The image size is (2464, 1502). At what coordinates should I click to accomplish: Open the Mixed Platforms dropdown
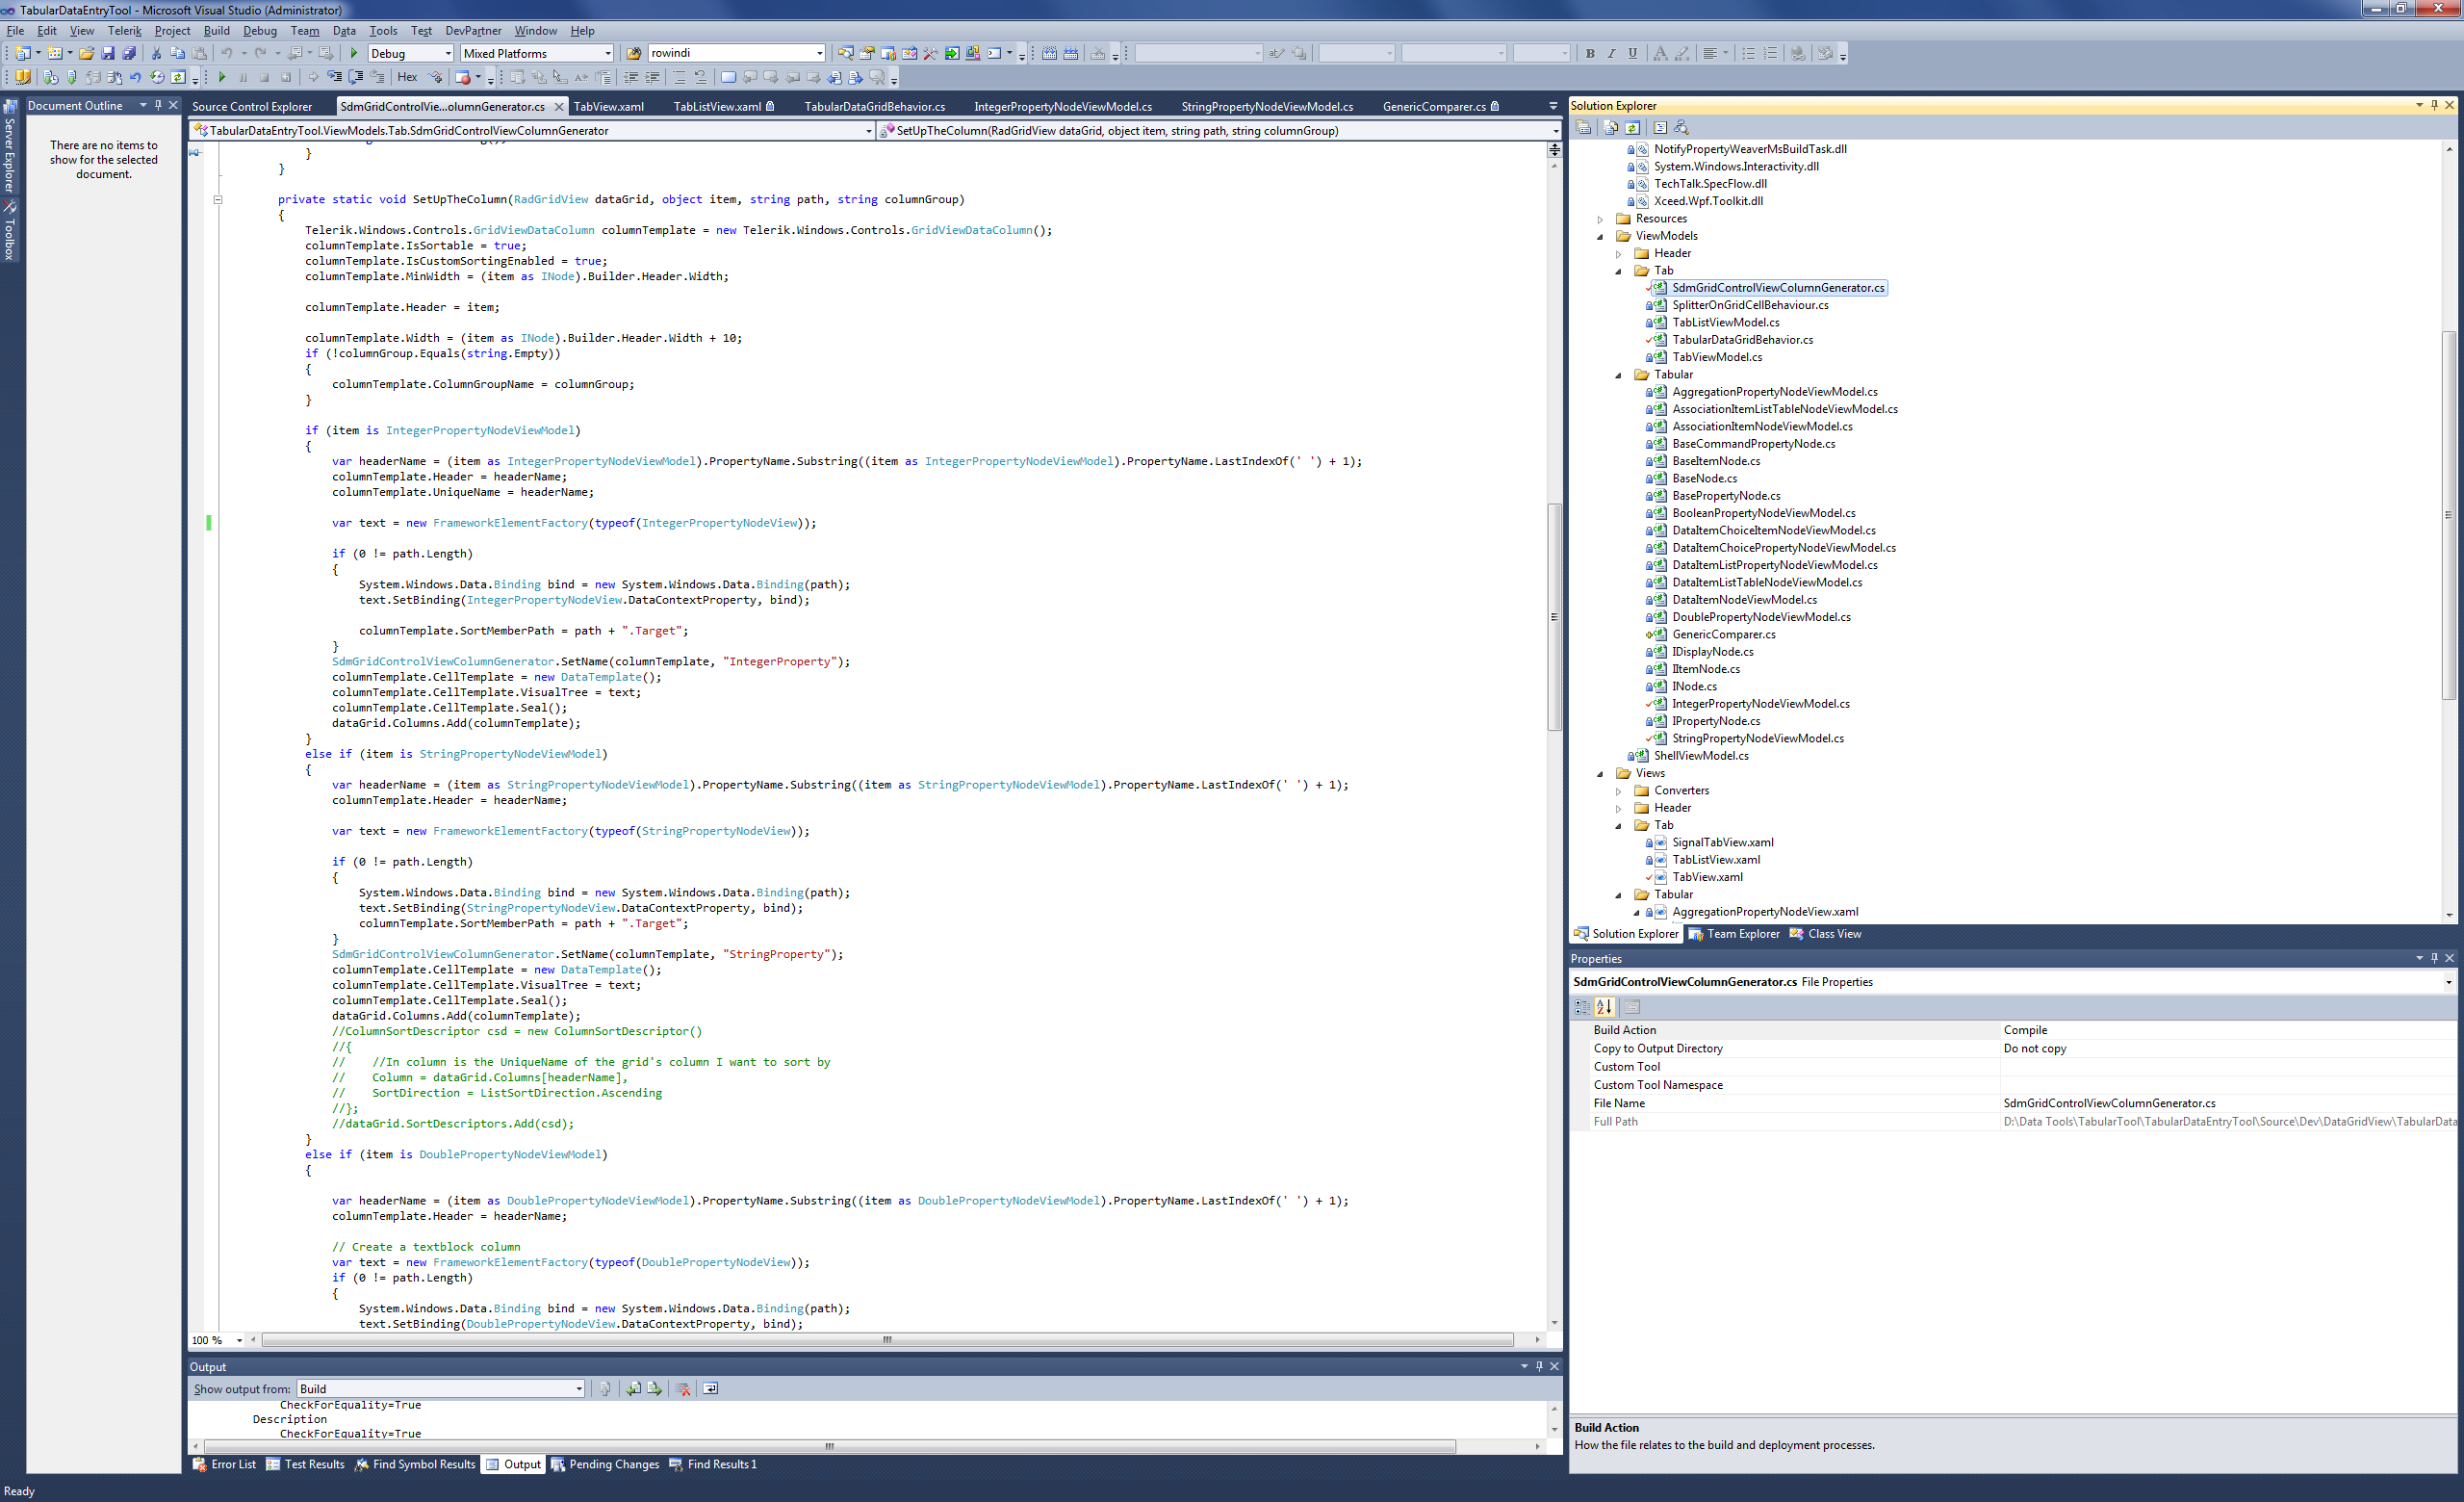point(607,53)
